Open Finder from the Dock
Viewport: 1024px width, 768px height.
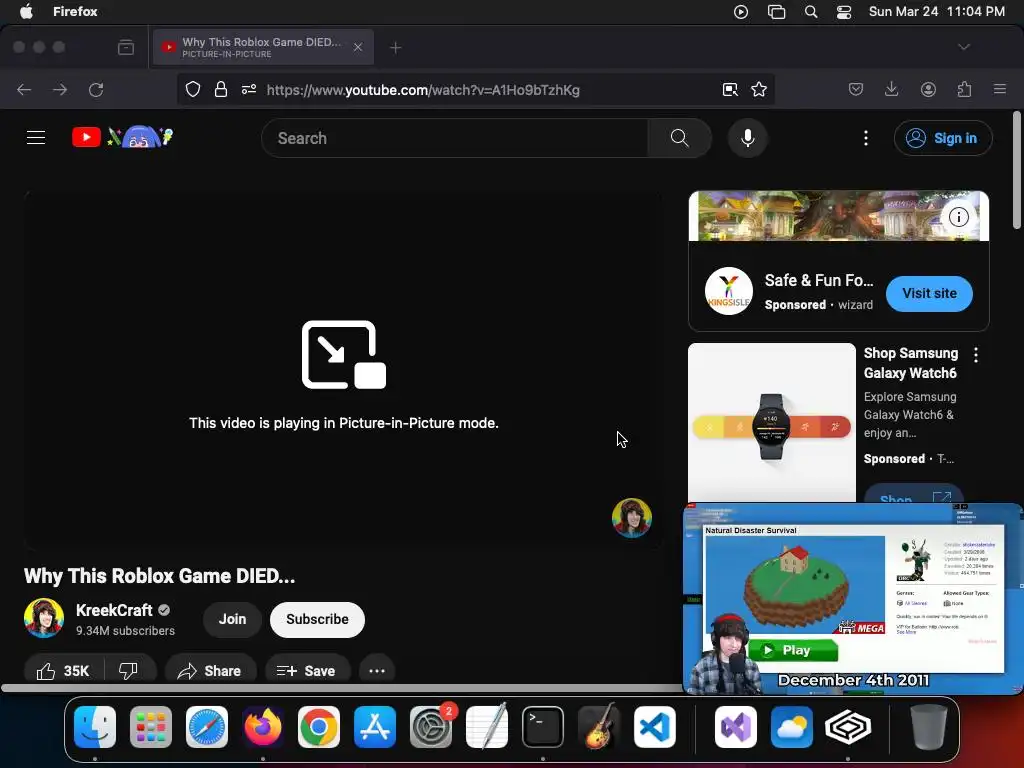pos(95,726)
